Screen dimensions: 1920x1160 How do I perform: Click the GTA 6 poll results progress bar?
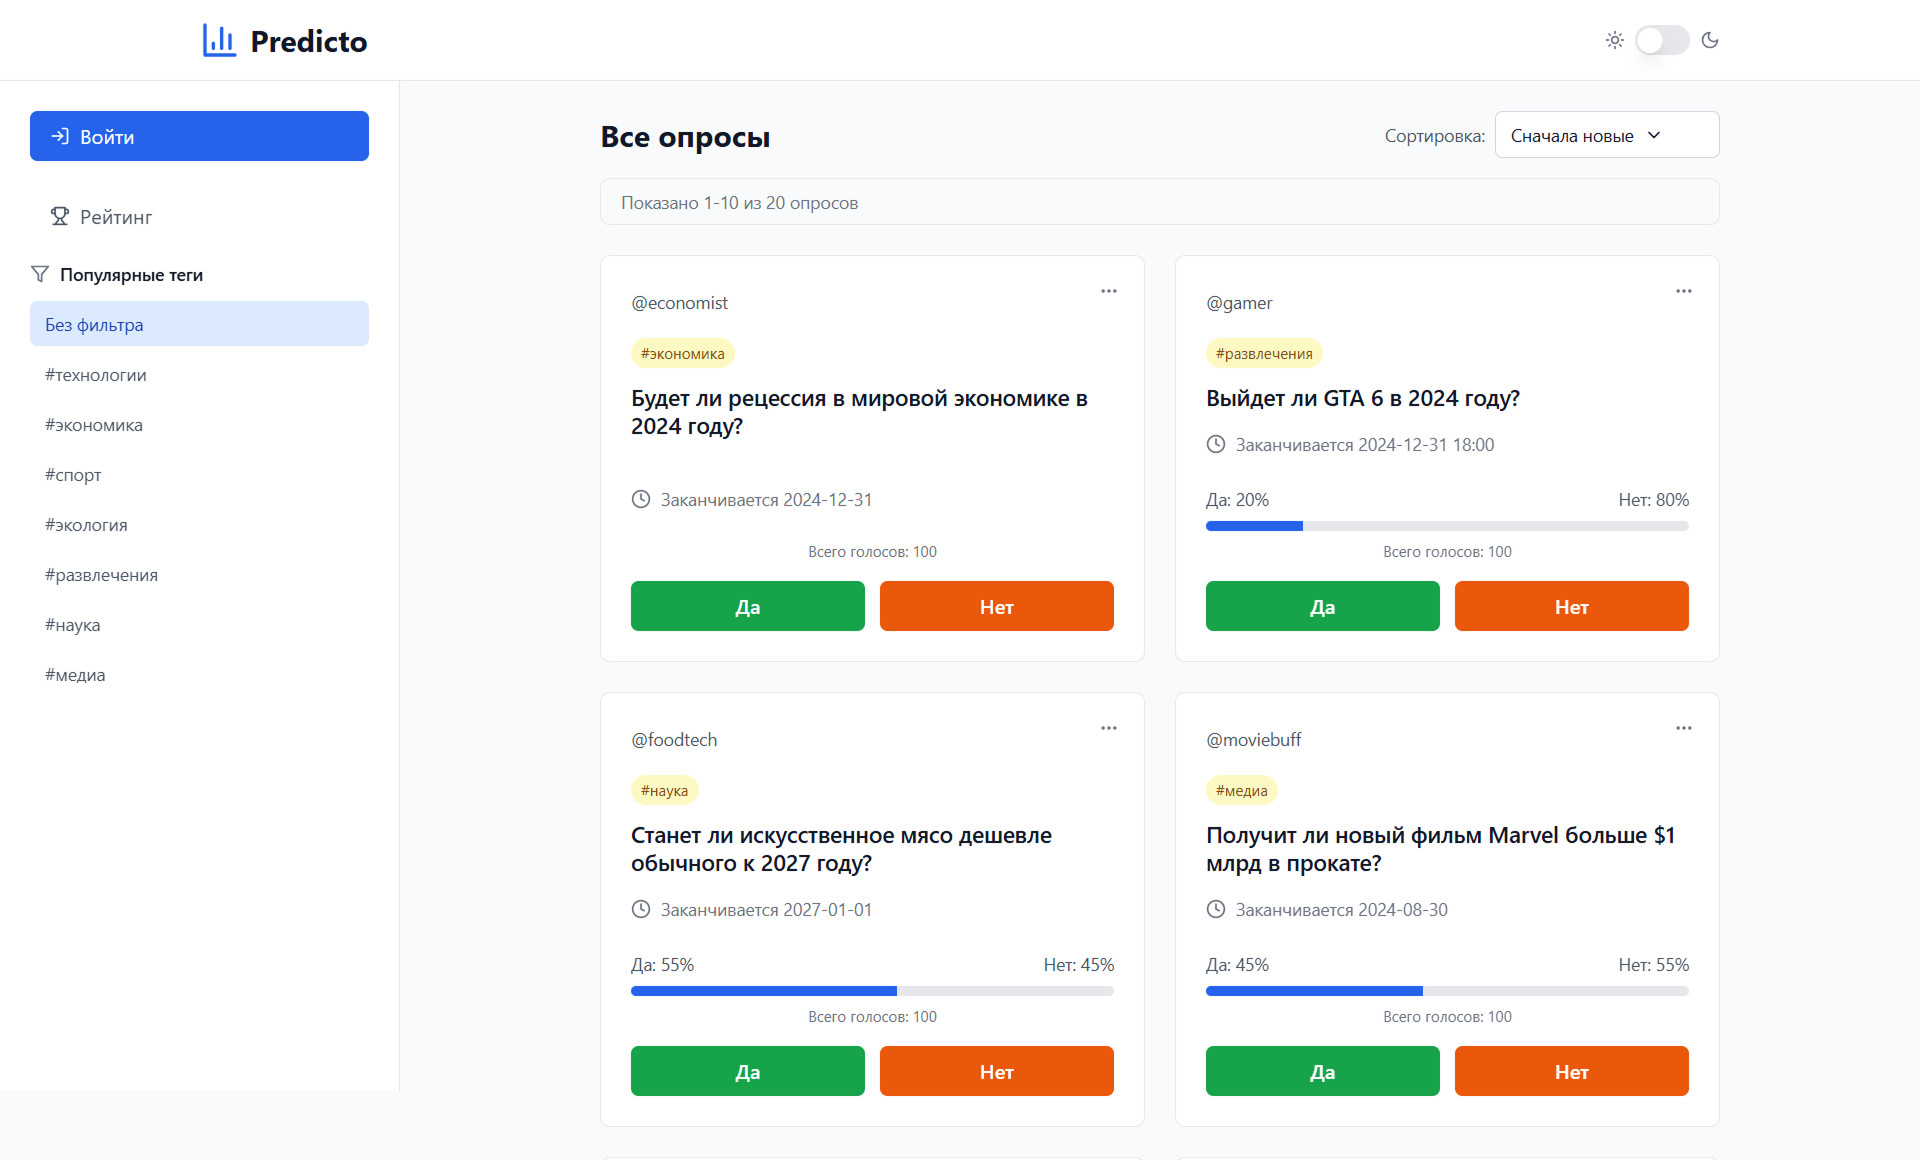pos(1446,526)
